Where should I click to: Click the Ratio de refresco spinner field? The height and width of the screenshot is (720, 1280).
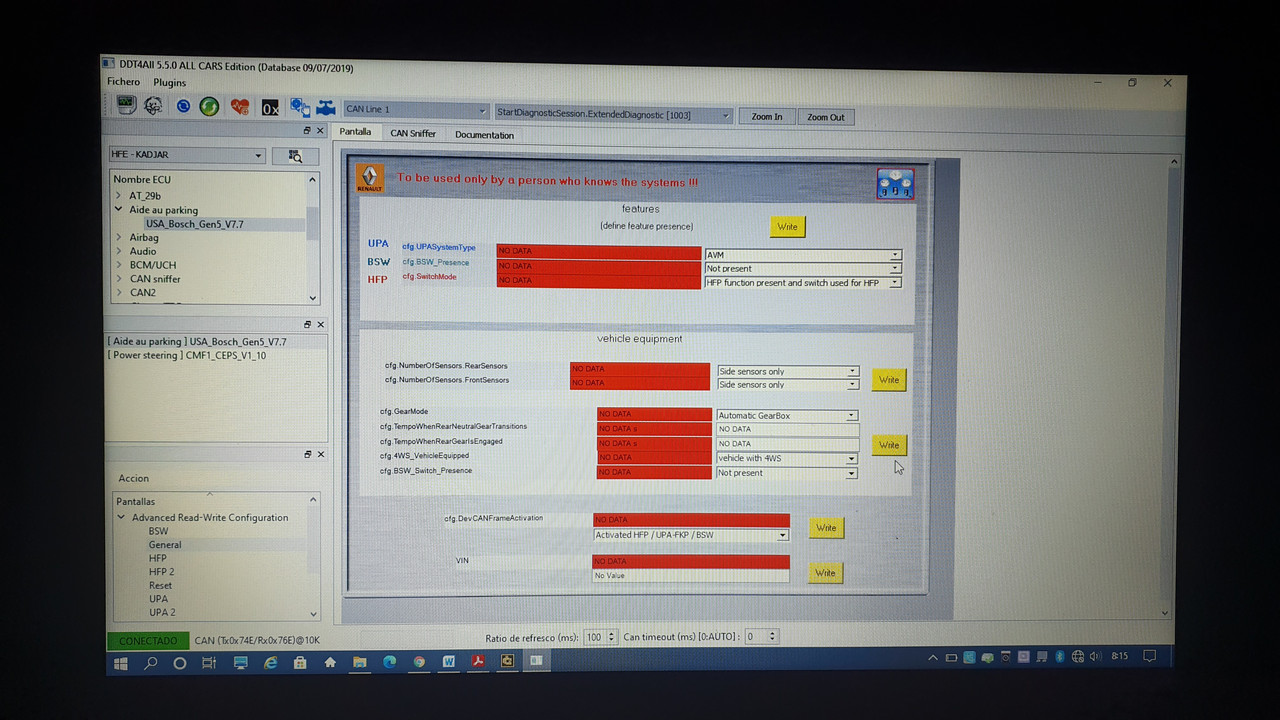coord(600,637)
